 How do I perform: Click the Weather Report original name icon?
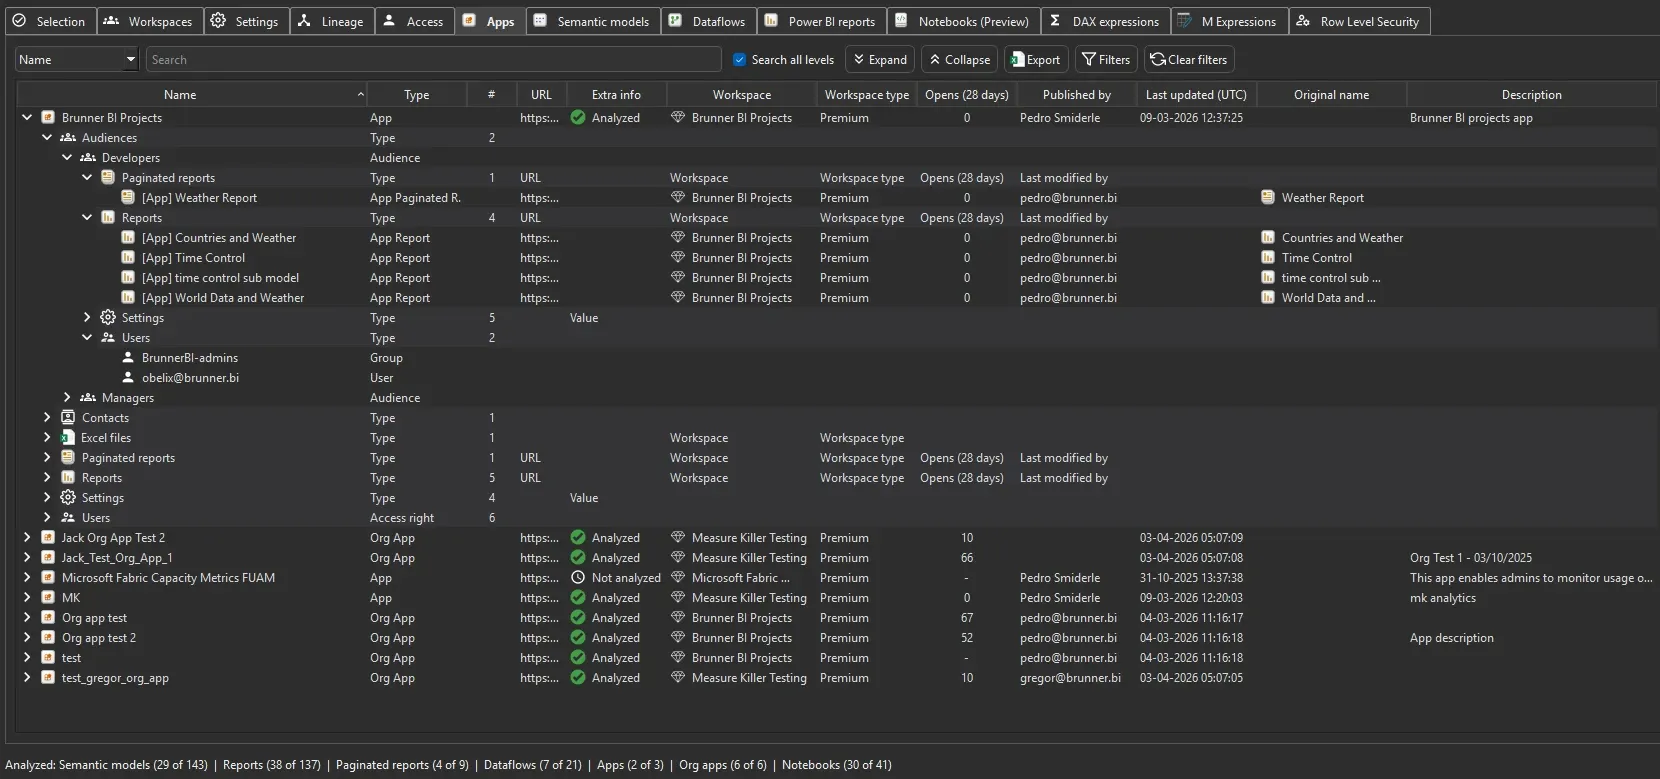tap(1268, 198)
